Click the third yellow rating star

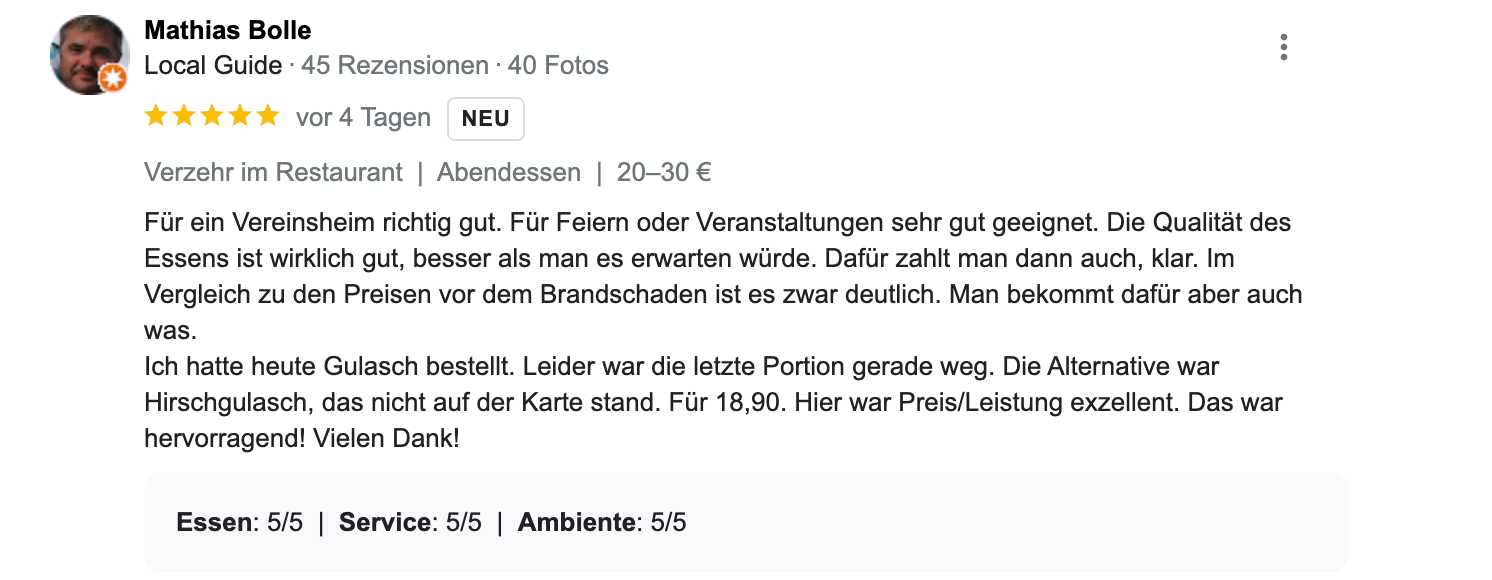coord(212,117)
